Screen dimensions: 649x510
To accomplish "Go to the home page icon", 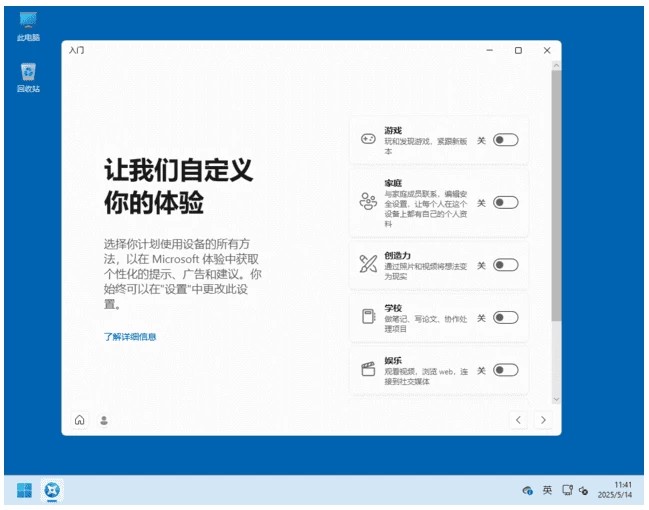I will click(x=80, y=420).
